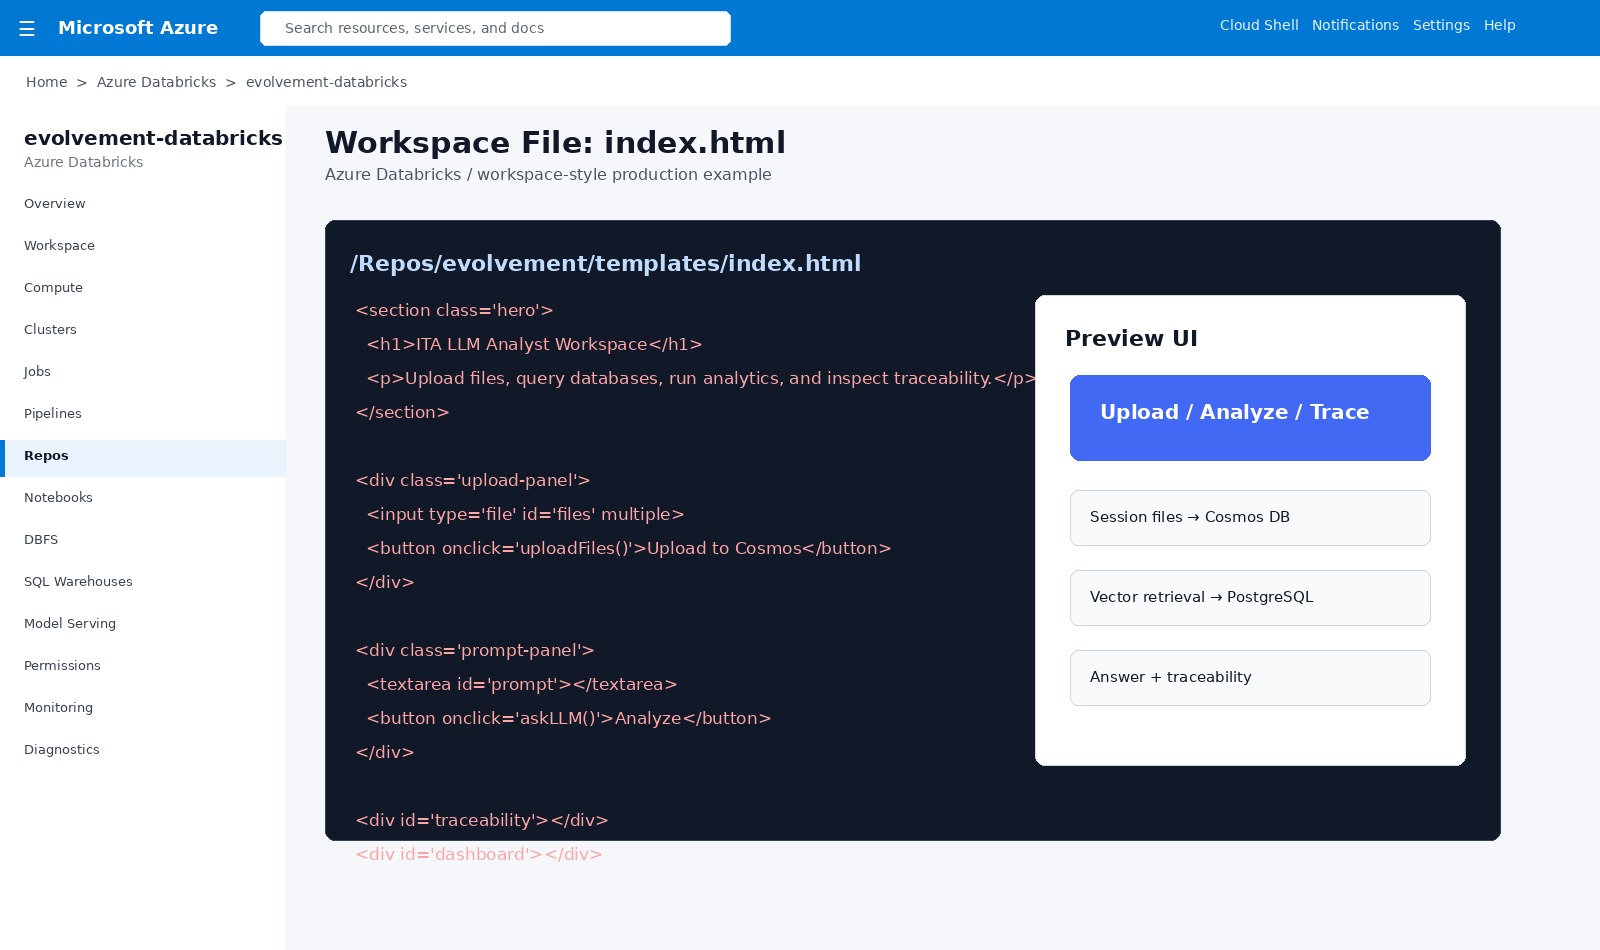Click the Upload to Cosmos button code line

[x=628, y=549]
